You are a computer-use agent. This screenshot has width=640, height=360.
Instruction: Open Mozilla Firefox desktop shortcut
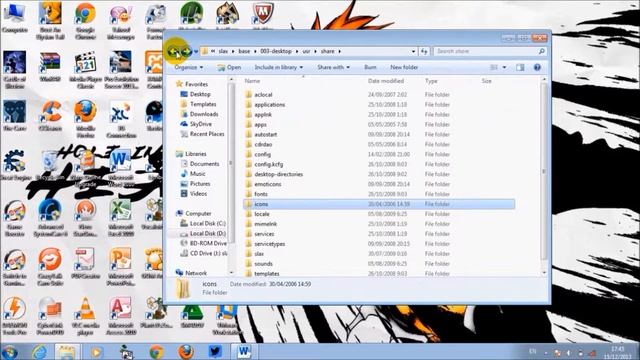[85, 120]
